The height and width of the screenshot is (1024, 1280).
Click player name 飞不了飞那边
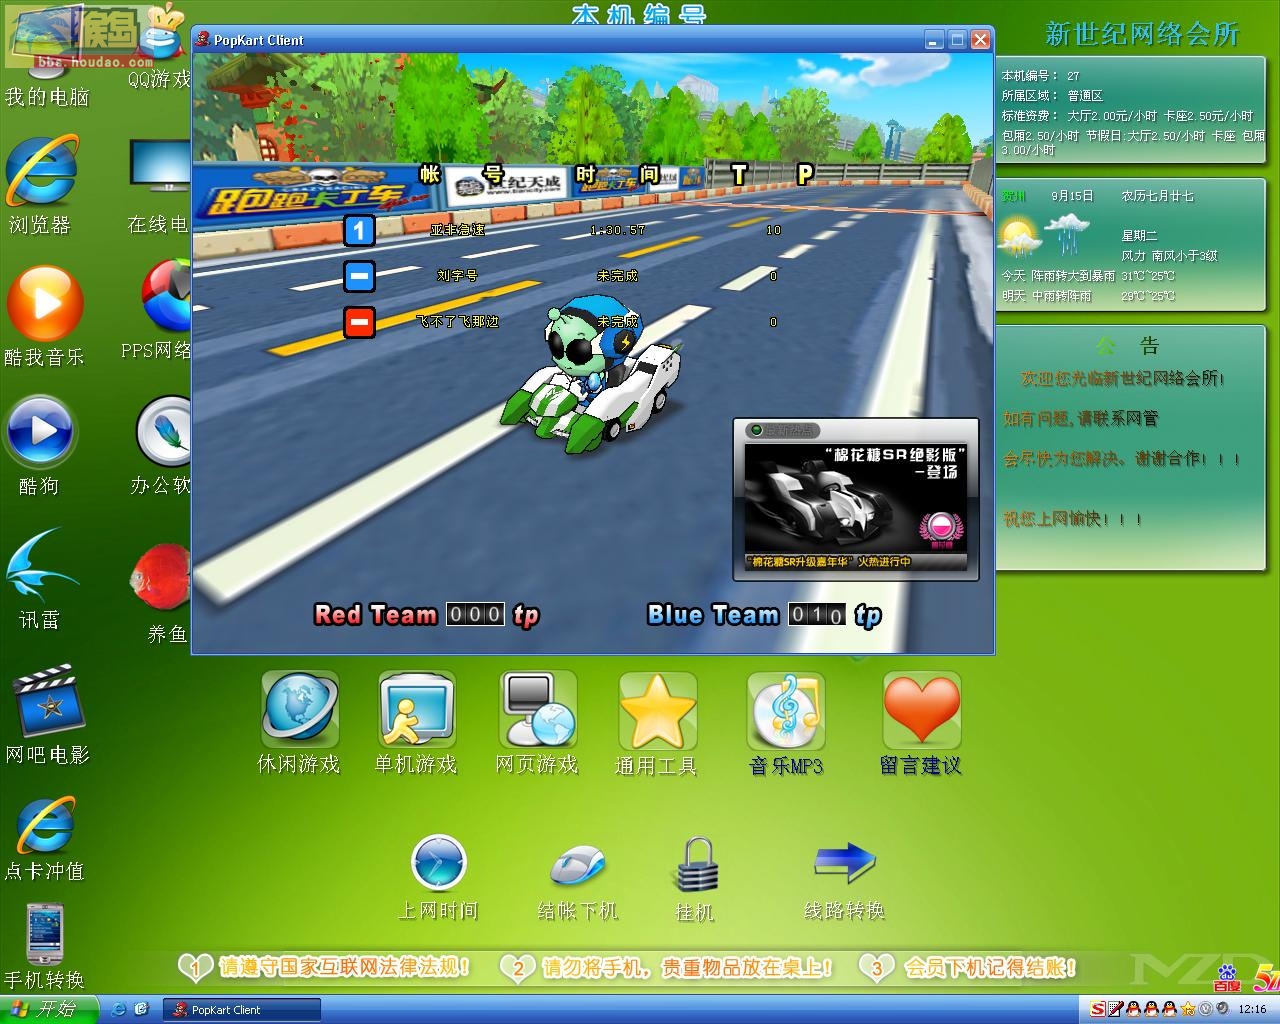(x=457, y=322)
